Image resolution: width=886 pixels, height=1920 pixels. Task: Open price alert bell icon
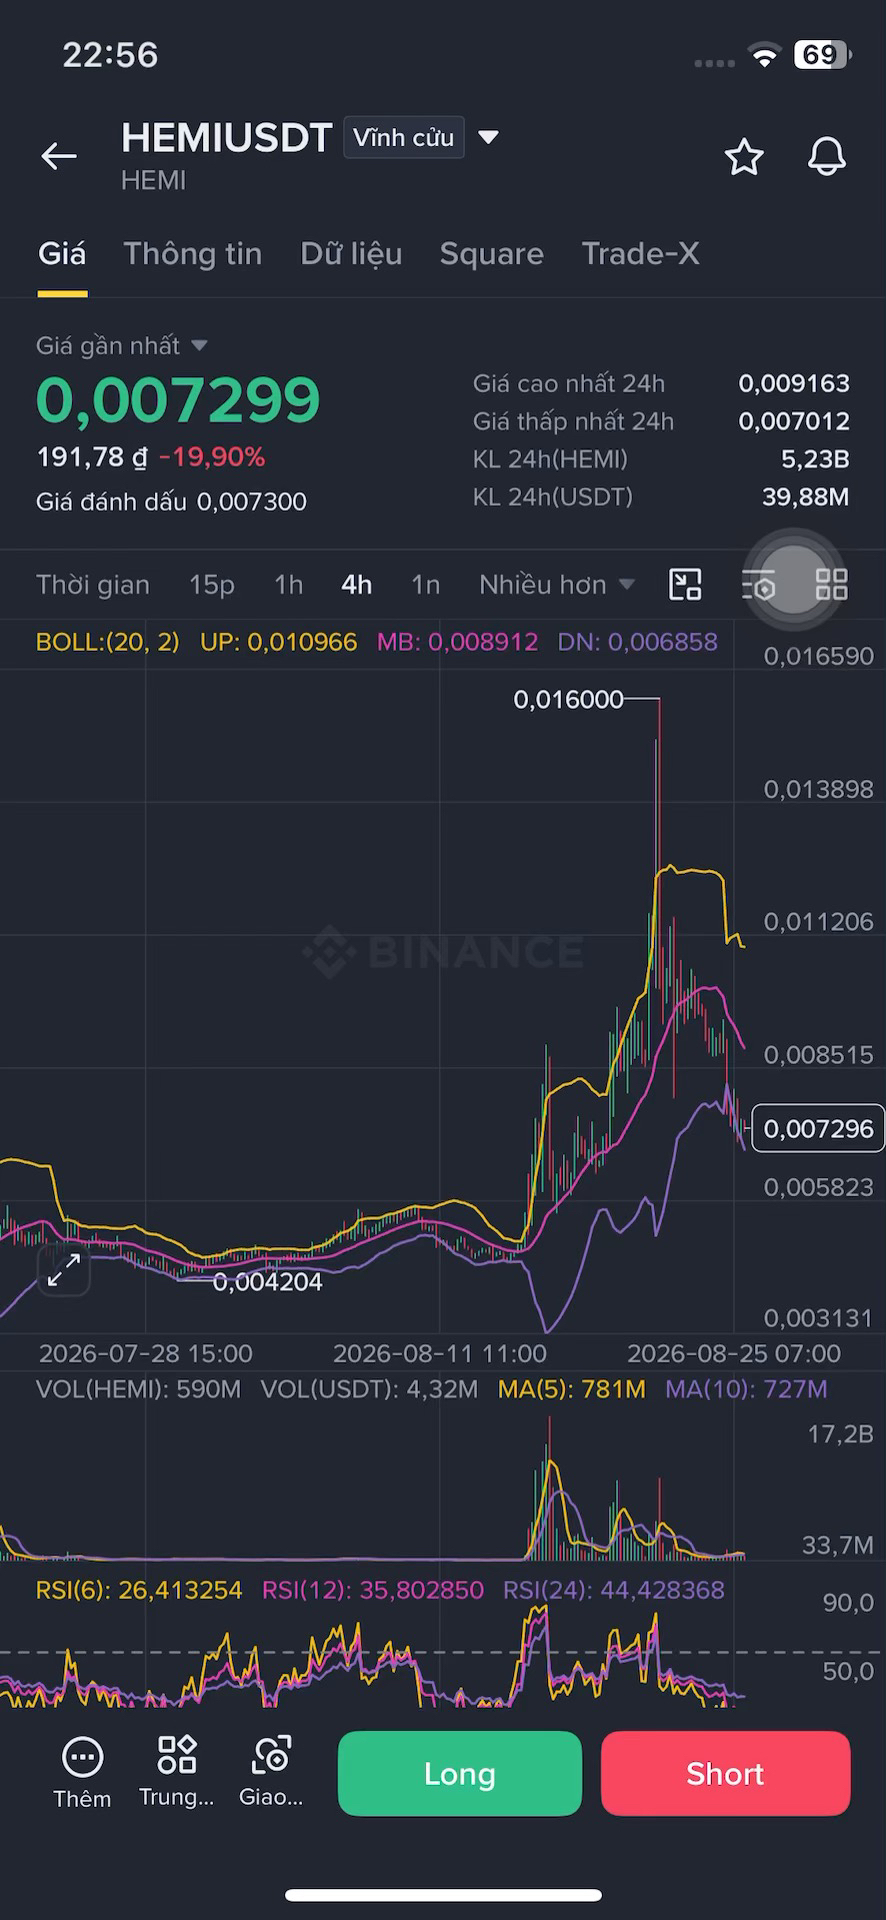[827, 157]
